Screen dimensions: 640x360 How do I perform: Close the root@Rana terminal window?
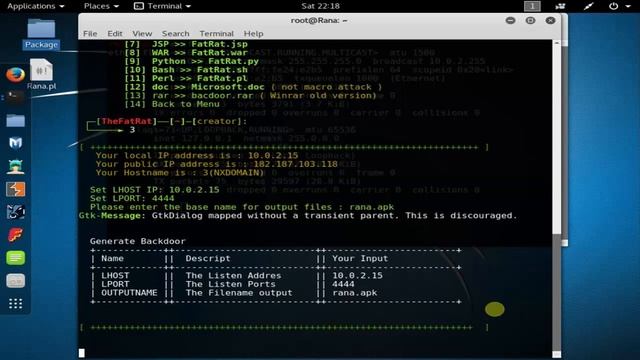point(550,20)
